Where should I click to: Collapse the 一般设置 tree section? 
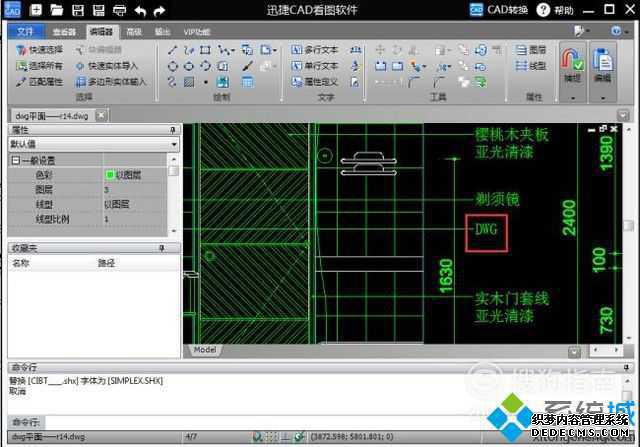coord(16,160)
